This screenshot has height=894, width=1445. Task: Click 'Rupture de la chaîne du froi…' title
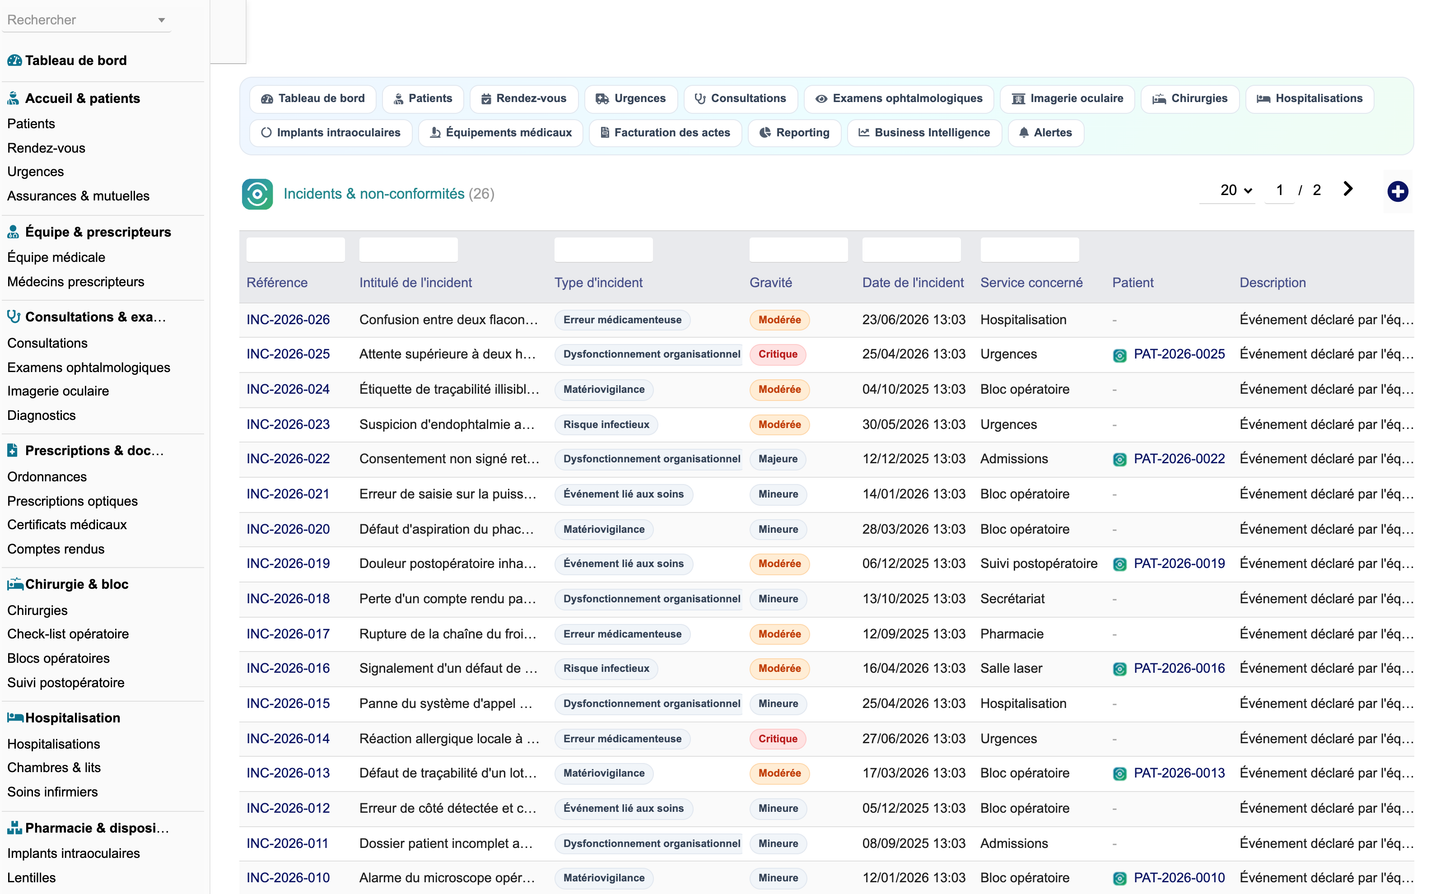[x=448, y=634]
